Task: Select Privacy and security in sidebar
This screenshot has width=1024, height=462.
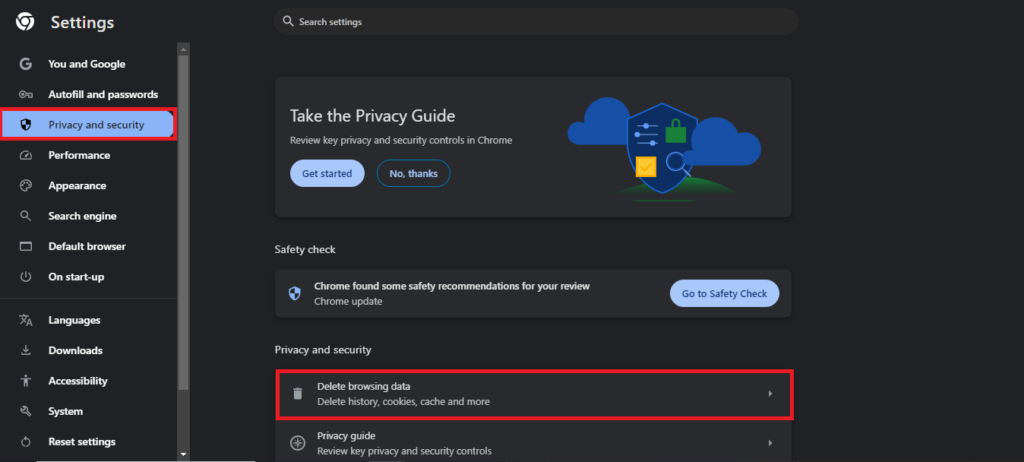Action: [89, 125]
